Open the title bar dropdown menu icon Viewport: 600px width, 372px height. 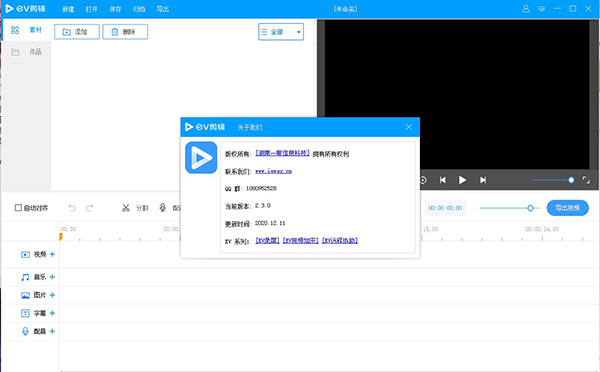(x=541, y=9)
